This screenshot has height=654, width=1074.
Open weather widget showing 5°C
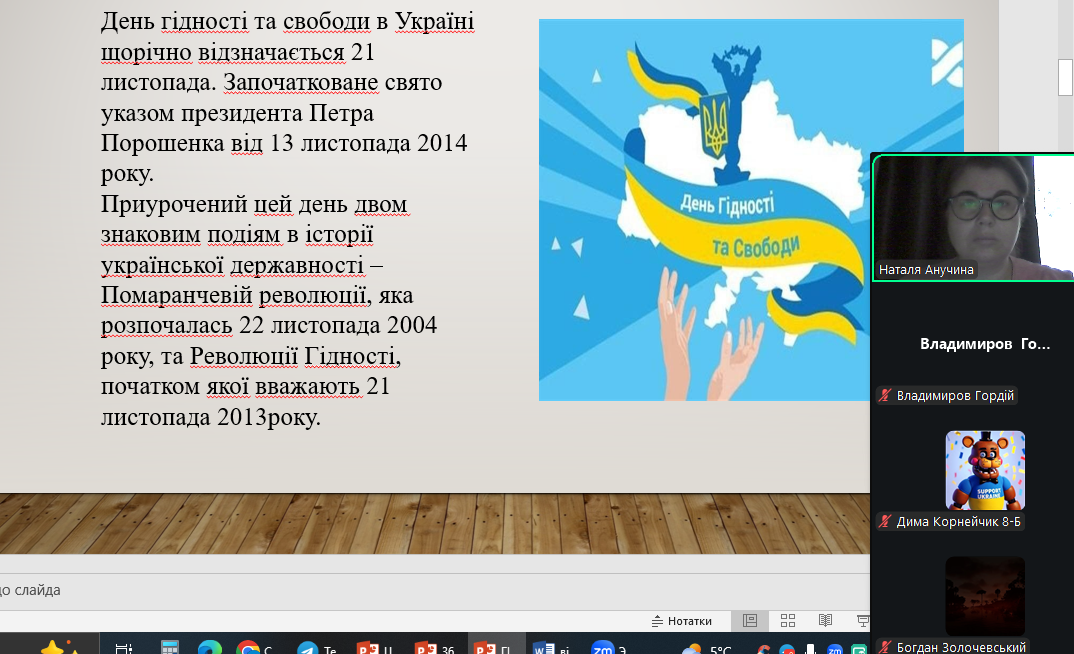(x=706, y=648)
